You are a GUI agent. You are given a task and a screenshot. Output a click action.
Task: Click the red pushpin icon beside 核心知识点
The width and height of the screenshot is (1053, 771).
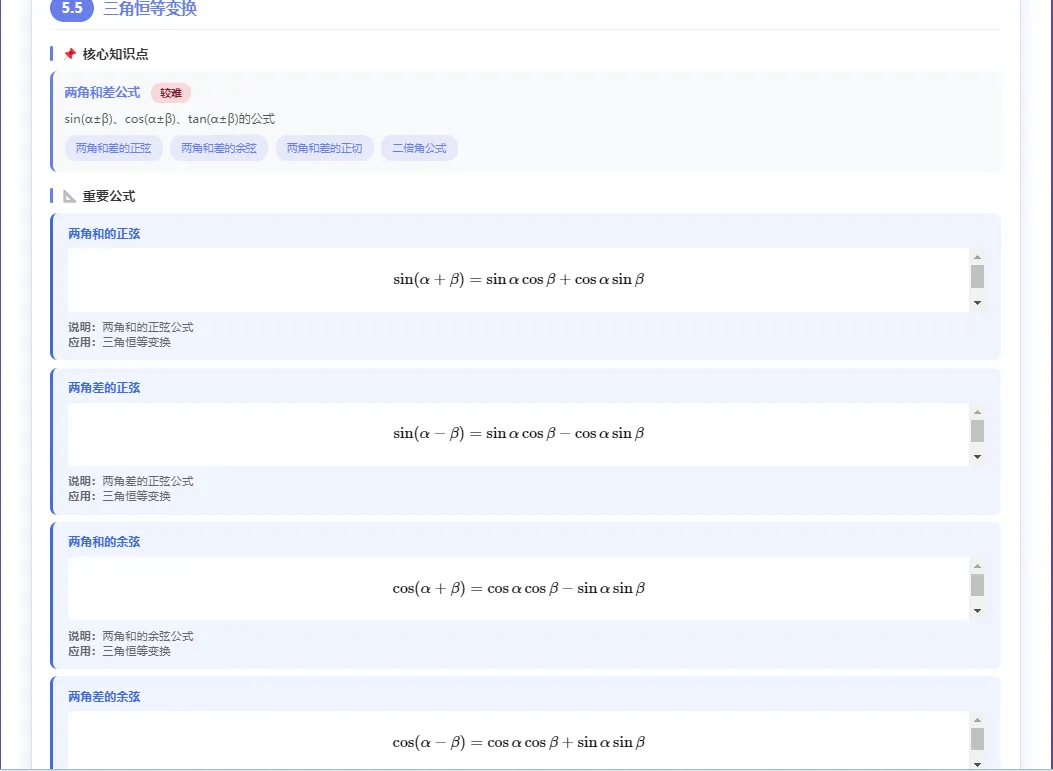[x=70, y=54]
